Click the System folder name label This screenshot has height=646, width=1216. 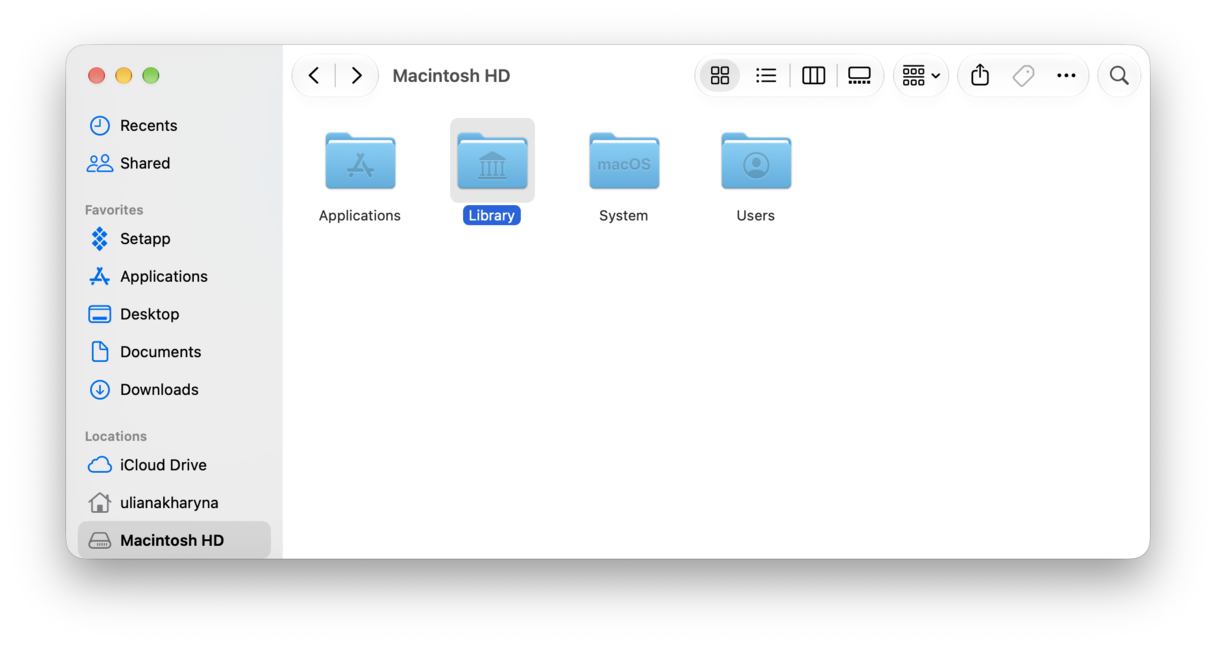pyautogui.click(x=624, y=216)
